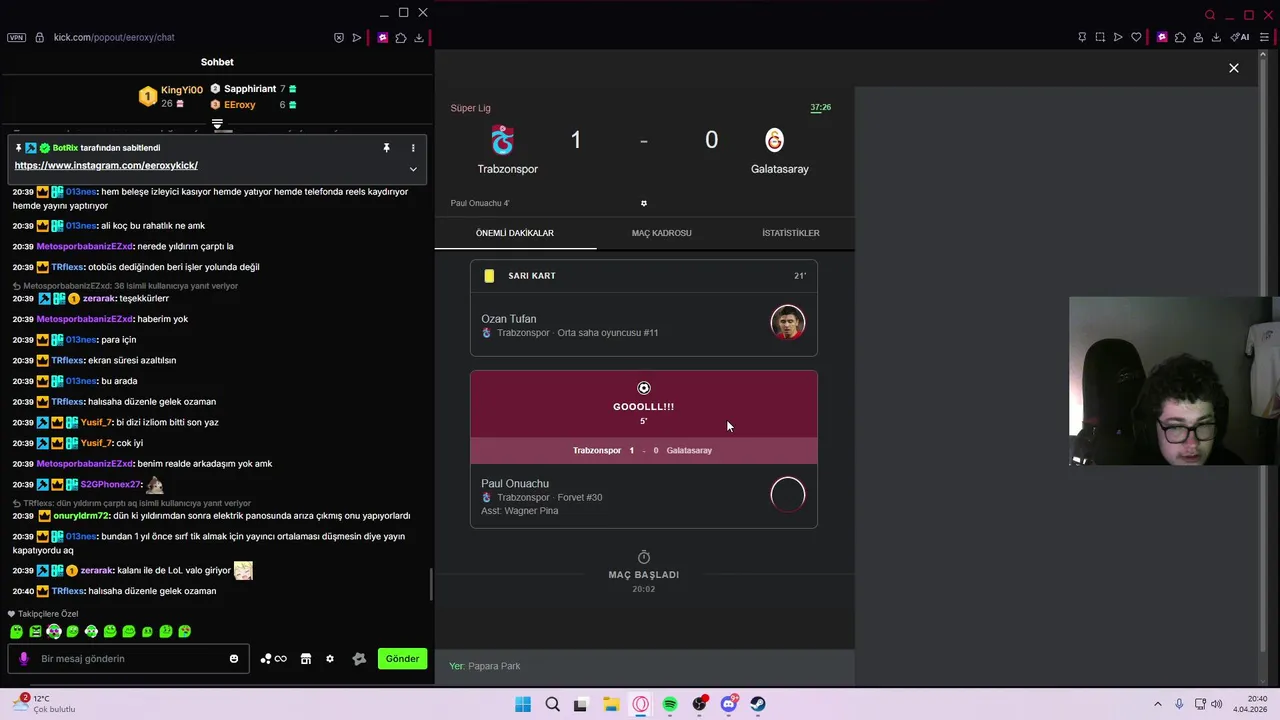Viewport: 1280px width, 720px height.
Task: Take a snapshot with the right browser toolbar icon
Action: pos(1100,38)
